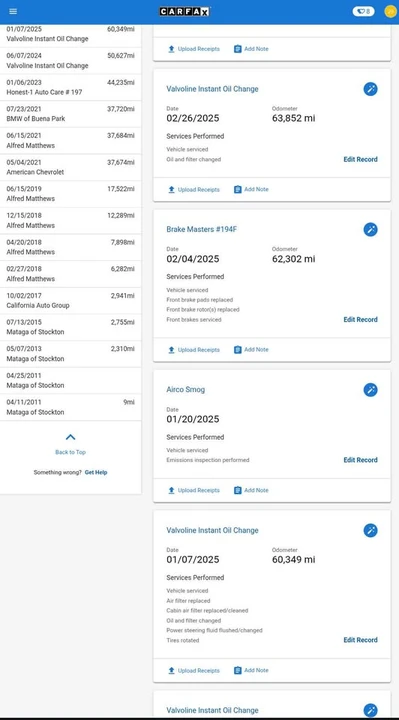
Task: Click the note icon on the Airco Smog card
Action: pos(237,490)
